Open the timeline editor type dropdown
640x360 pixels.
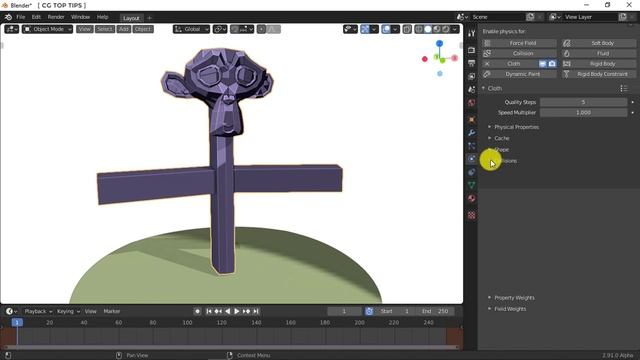[x=11, y=311]
